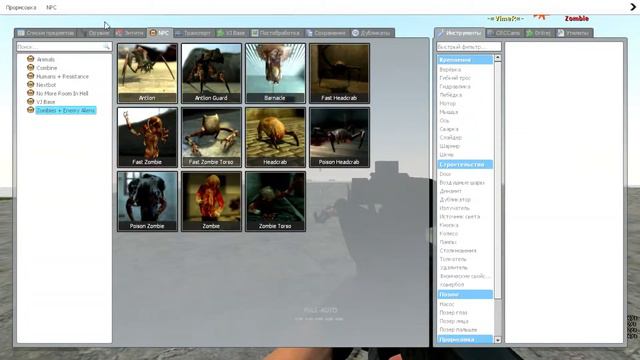640x360 pixels.
Task: Collapse the Позинг tool category
Action: pos(465,294)
